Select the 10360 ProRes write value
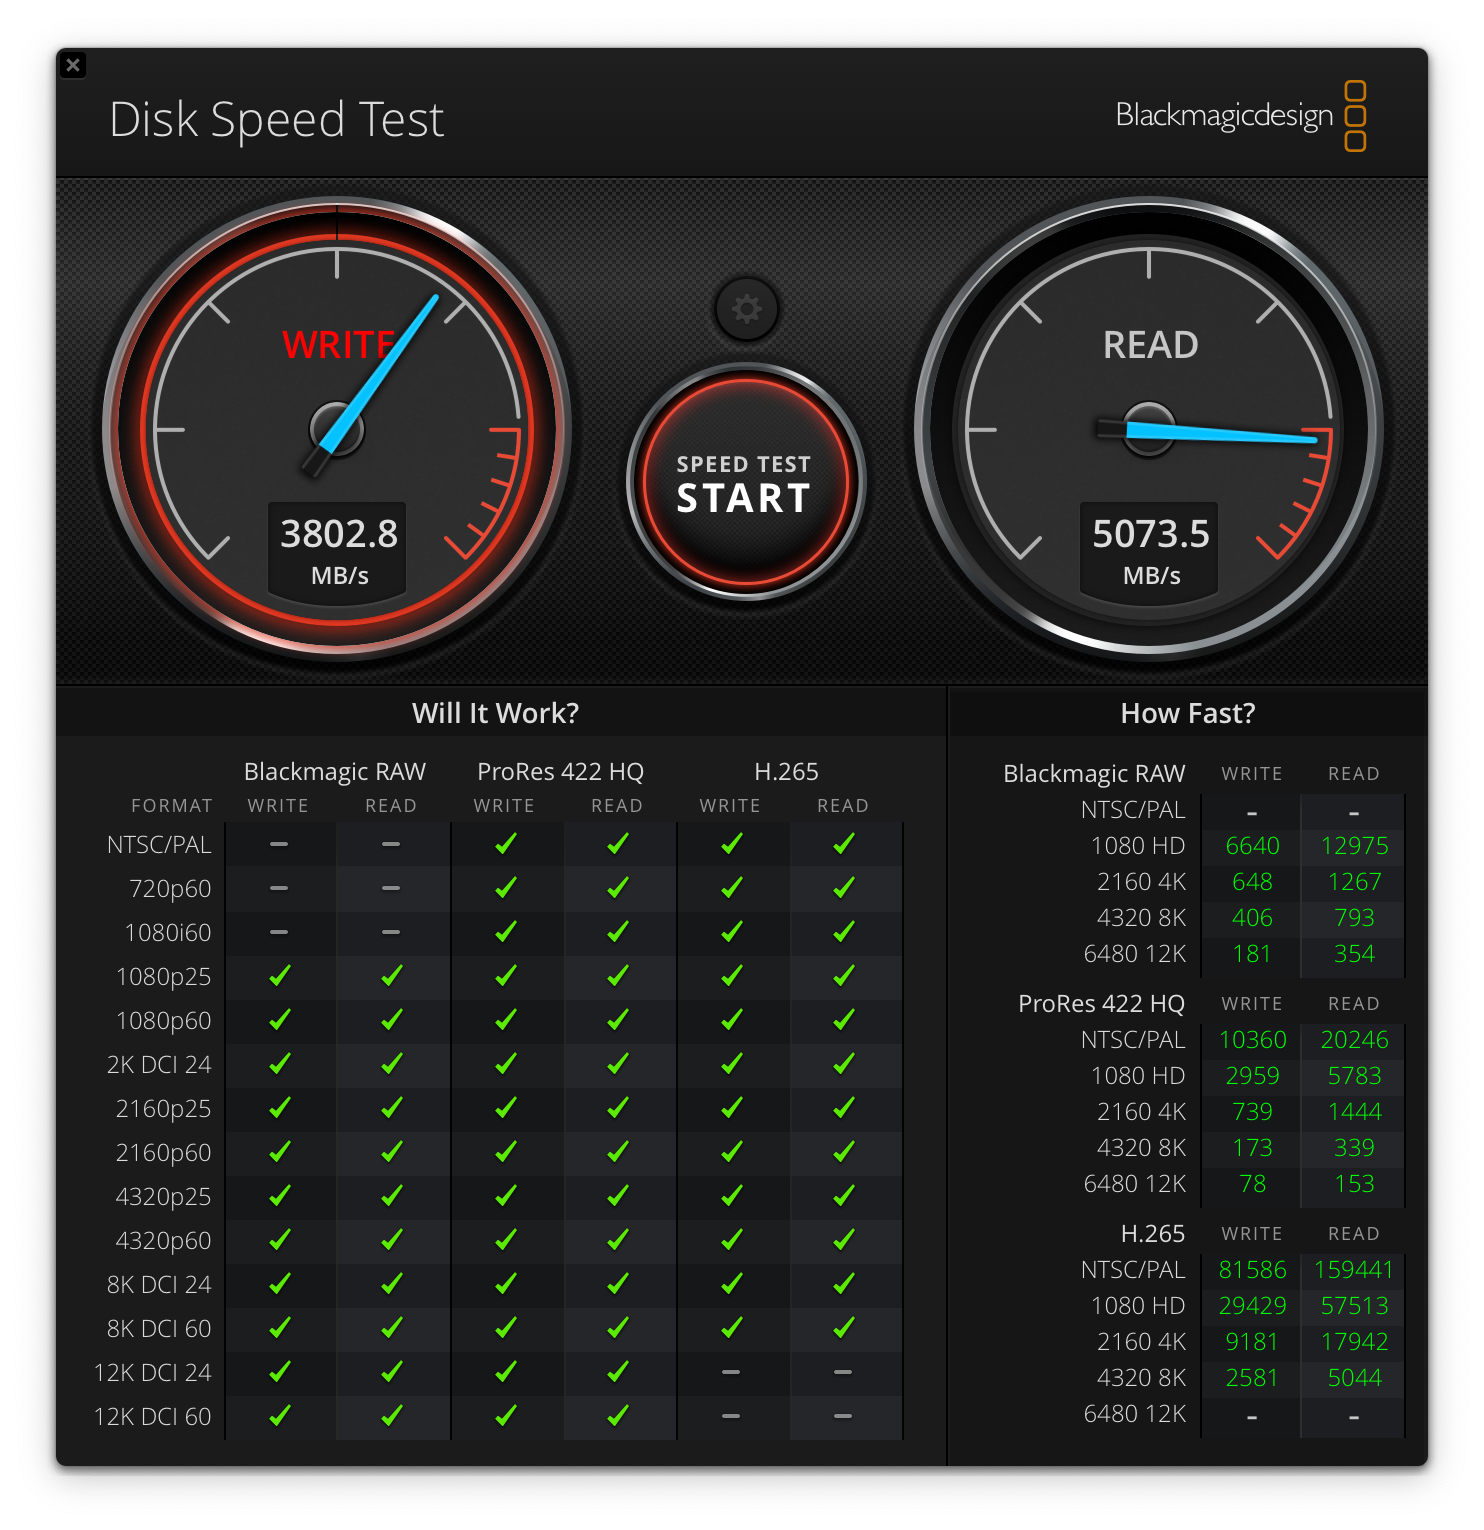This screenshot has height=1530, width=1484. point(1252,1040)
